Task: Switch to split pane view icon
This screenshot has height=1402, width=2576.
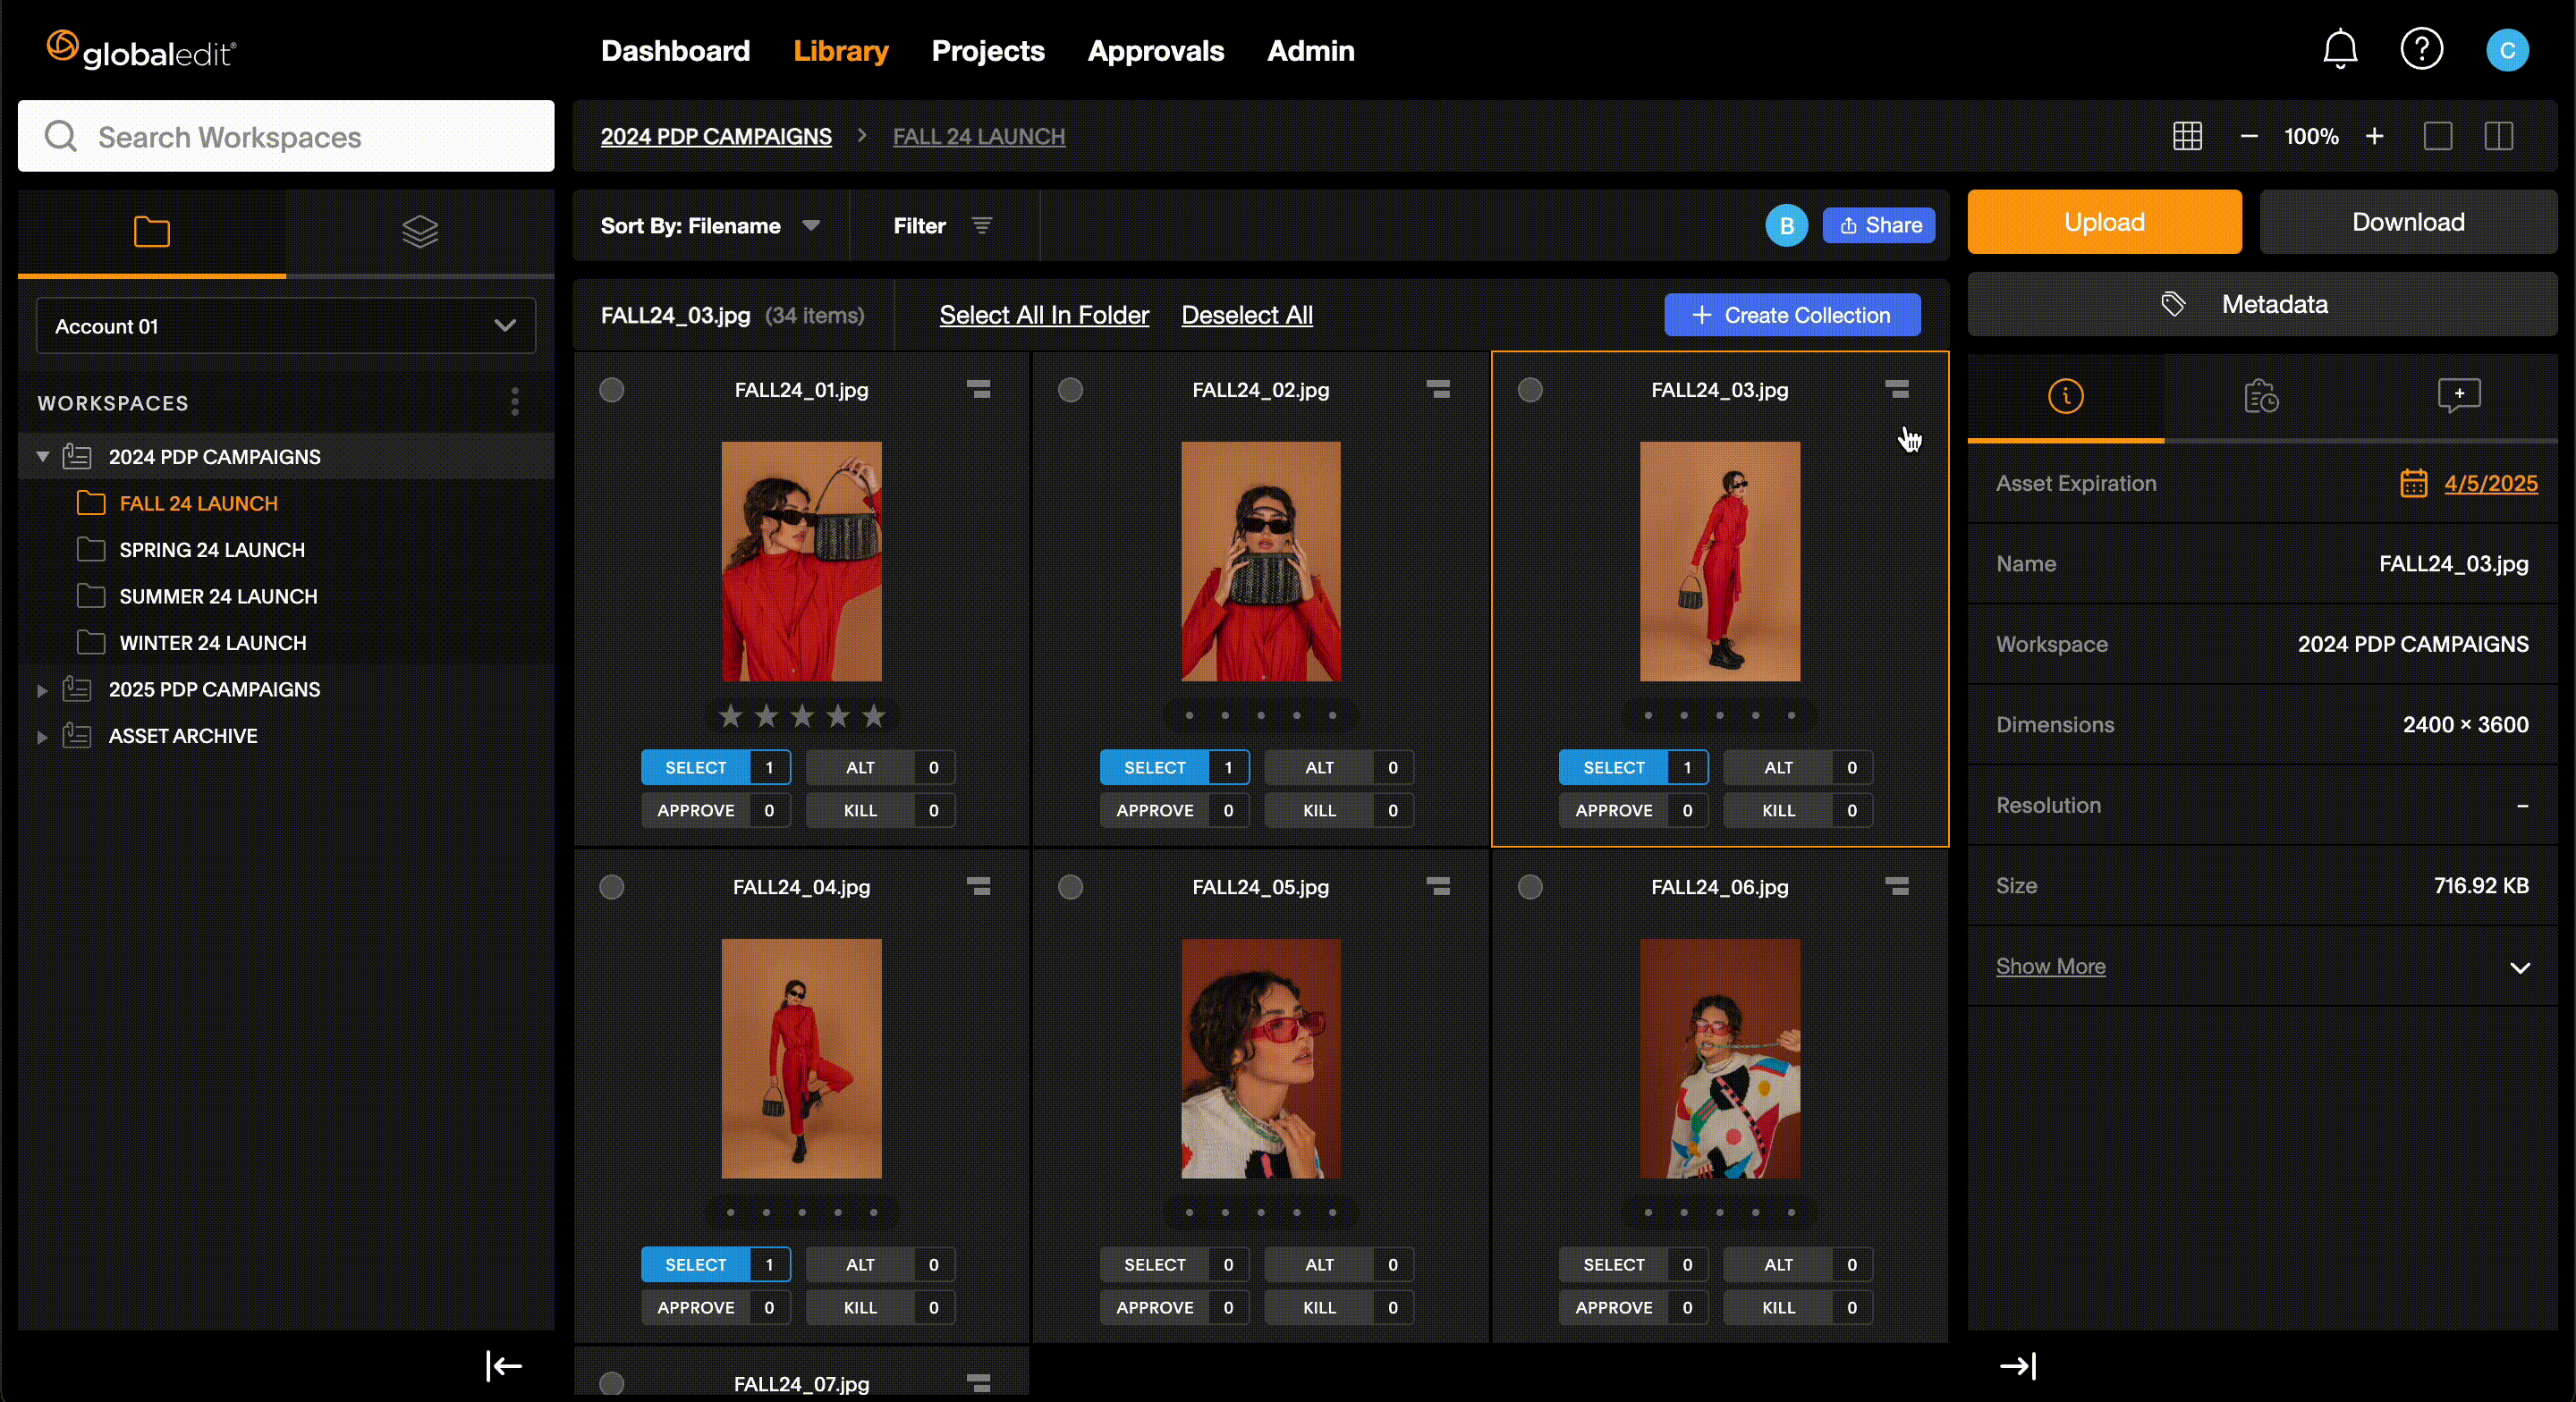Action: point(2498,136)
